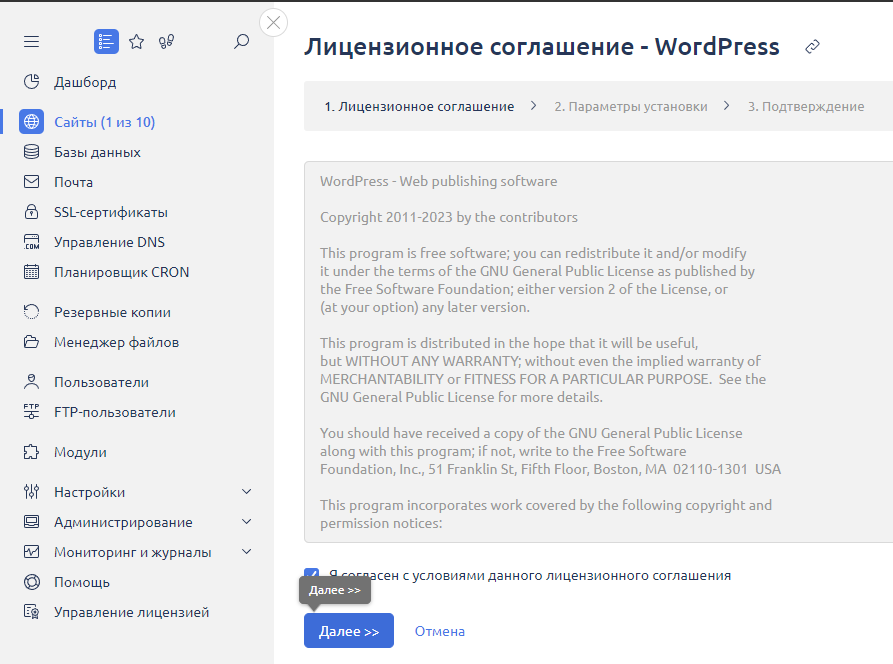
Task: Open Менеджер файлов
Action: click(x=116, y=342)
